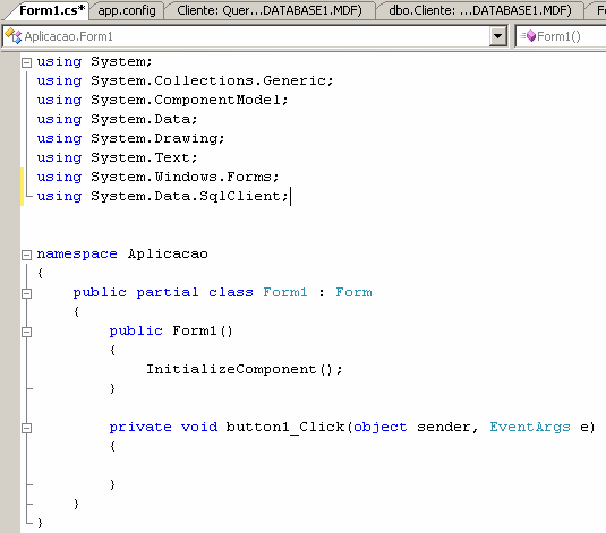This screenshot has width=606, height=533.
Task: Open the Aplicacao.Form1 class dropdown arrow
Action: pos(498,36)
